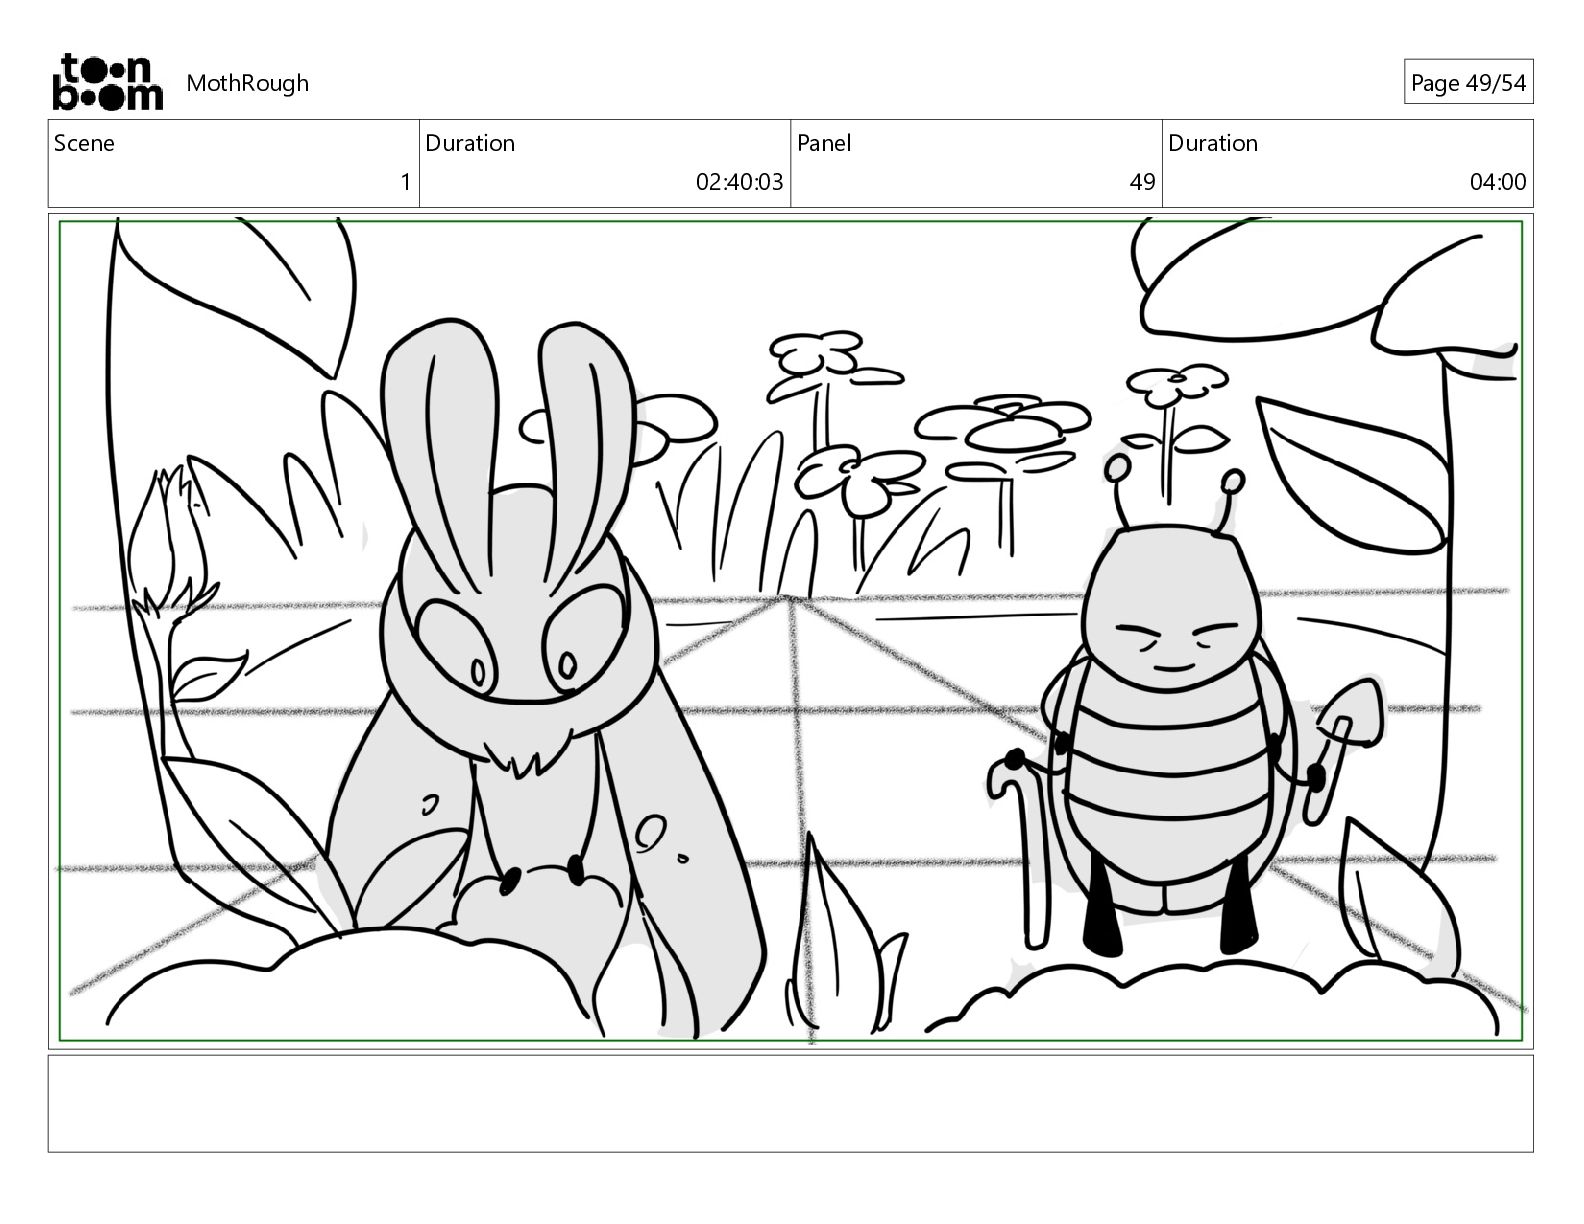Viewport: 1584px width, 1224px height.
Task: Click the scene duration '02:40:03' value
Action: point(739,182)
